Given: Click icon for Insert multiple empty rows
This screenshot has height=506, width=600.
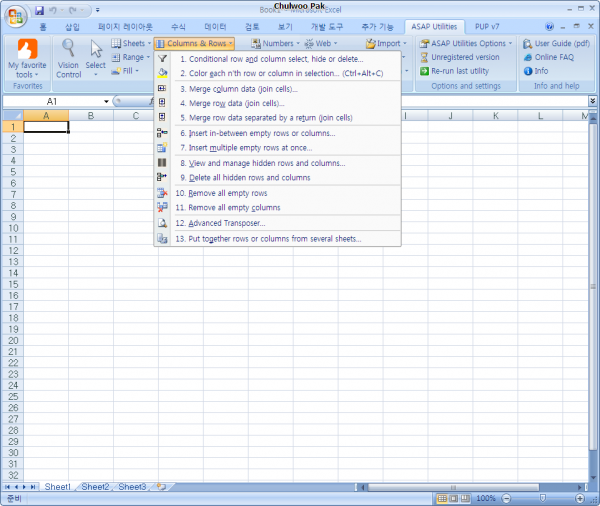Looking at the screenshot, I should (162, 147).
